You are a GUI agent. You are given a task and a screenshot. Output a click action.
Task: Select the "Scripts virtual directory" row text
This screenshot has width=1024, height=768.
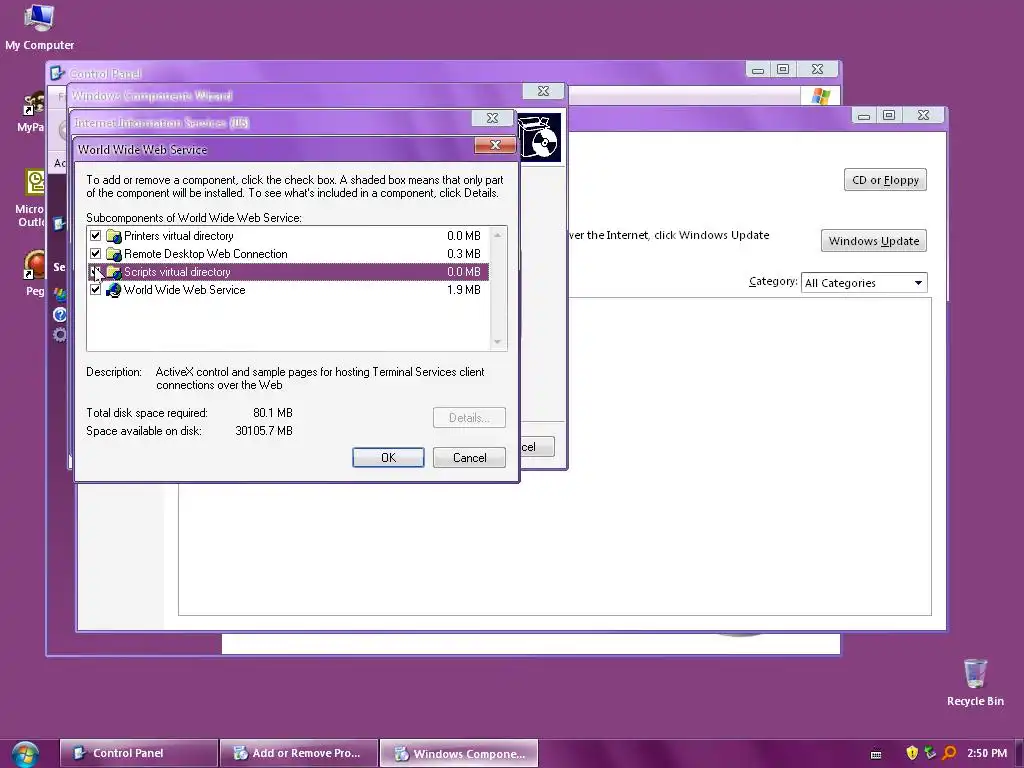pos(177,272)
